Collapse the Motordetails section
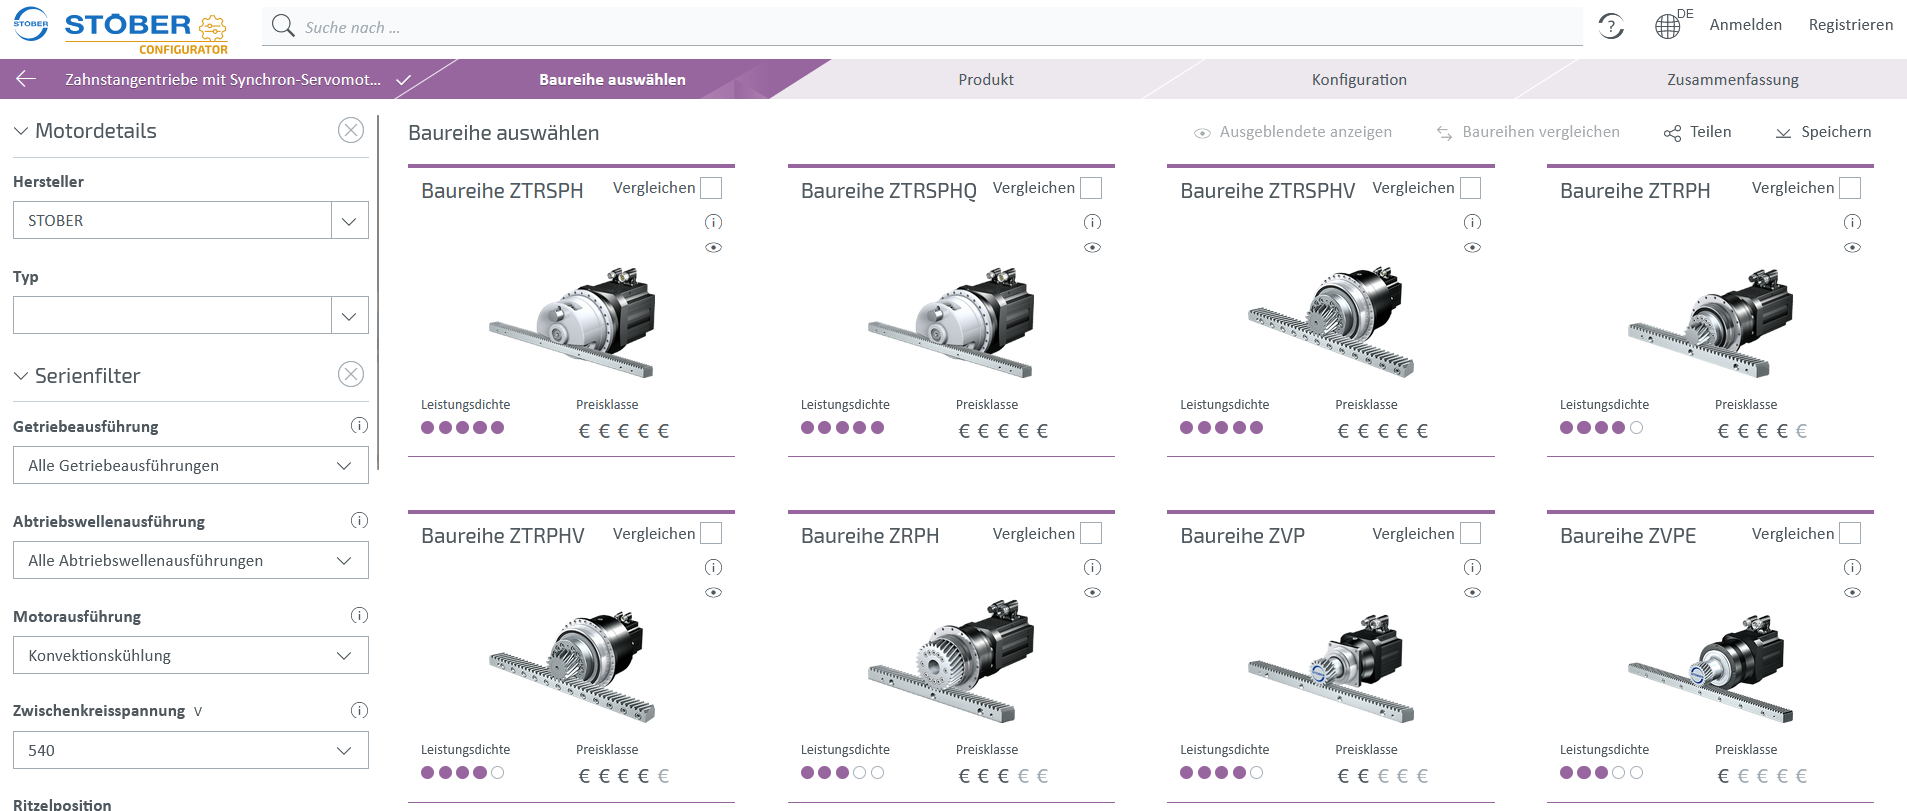This screenshot has height=811, width=1907. pyautogui.click(x=21, y=131)
